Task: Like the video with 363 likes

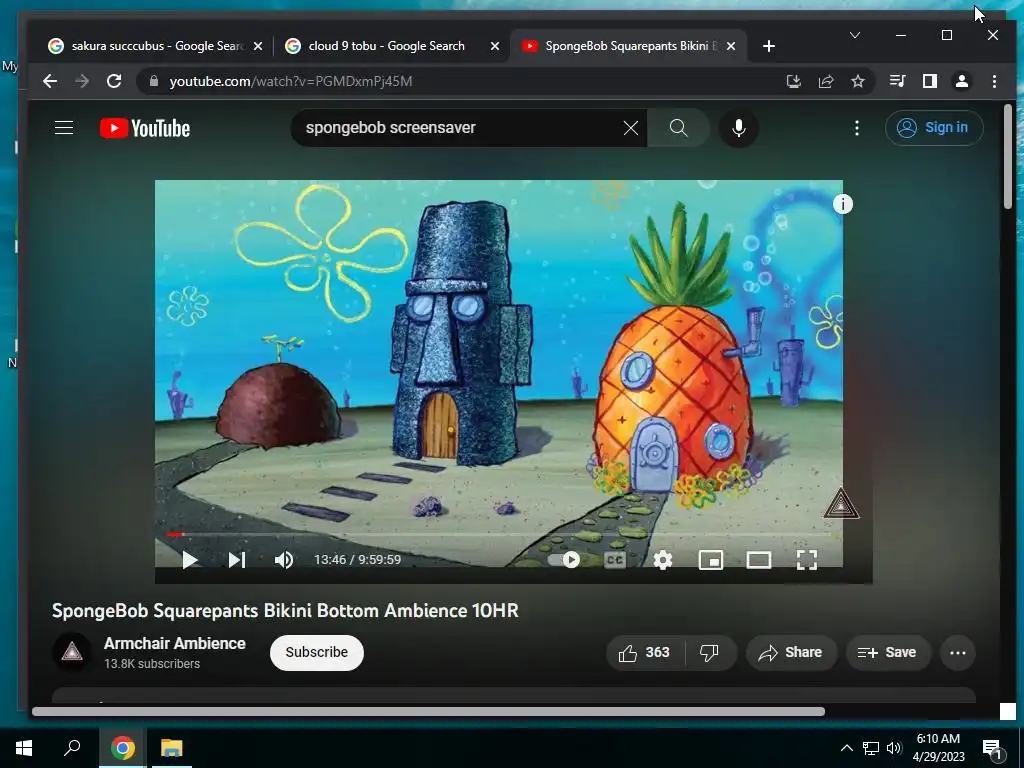Action: click(645, 652)
